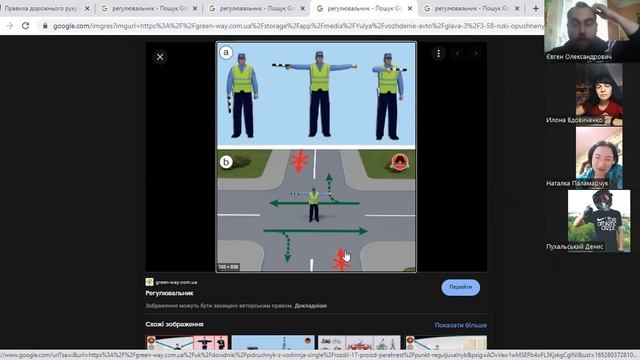The image size is (640, 360).
Task: Select Пухальський Денис's video tile
Action: pos(599,221)
